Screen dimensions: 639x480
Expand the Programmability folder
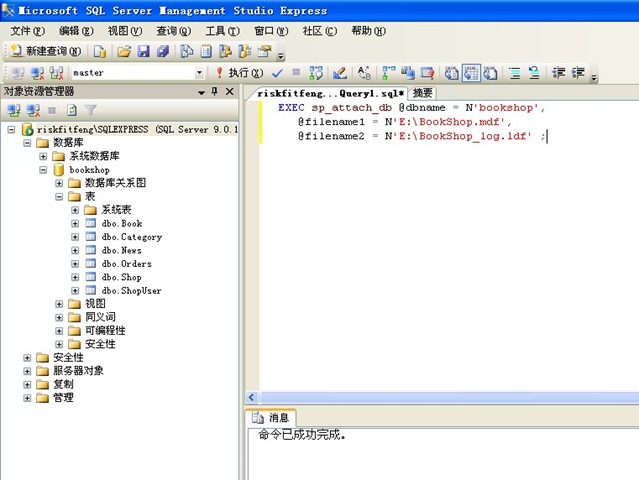[x=59, y=331]
